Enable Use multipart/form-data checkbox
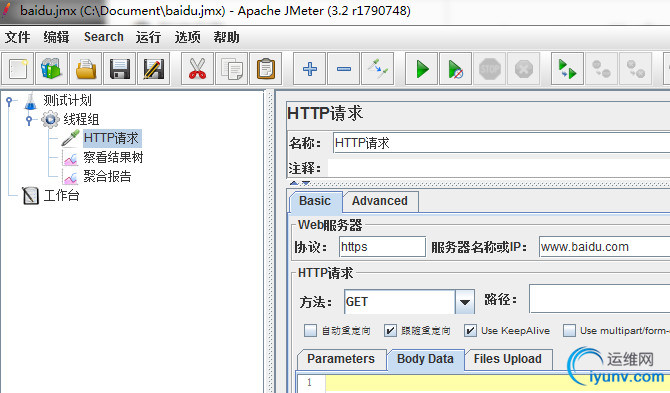Image resolution: width=670 pixels, height=393 pixels. point(569,330)
